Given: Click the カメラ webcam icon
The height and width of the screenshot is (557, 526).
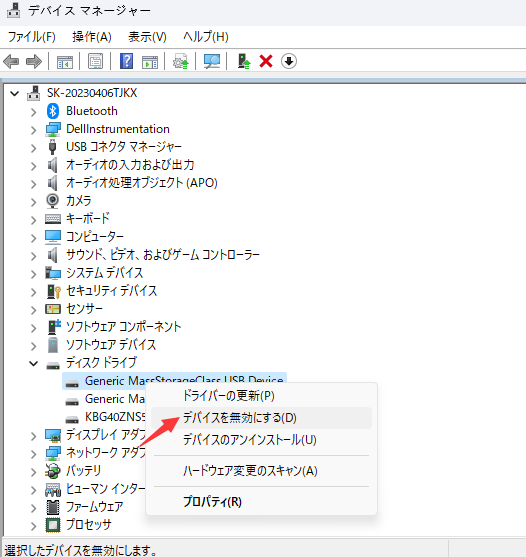Looking at the screenshot, I should tap(53, 201).
